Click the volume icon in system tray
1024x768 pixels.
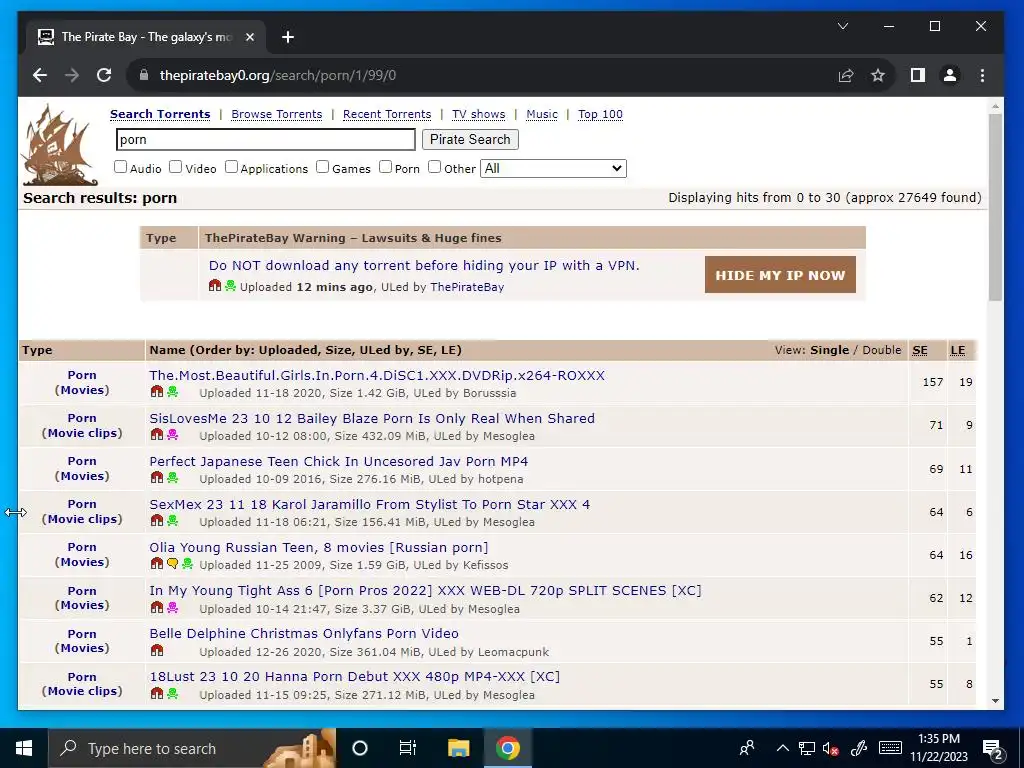point(830,748)
